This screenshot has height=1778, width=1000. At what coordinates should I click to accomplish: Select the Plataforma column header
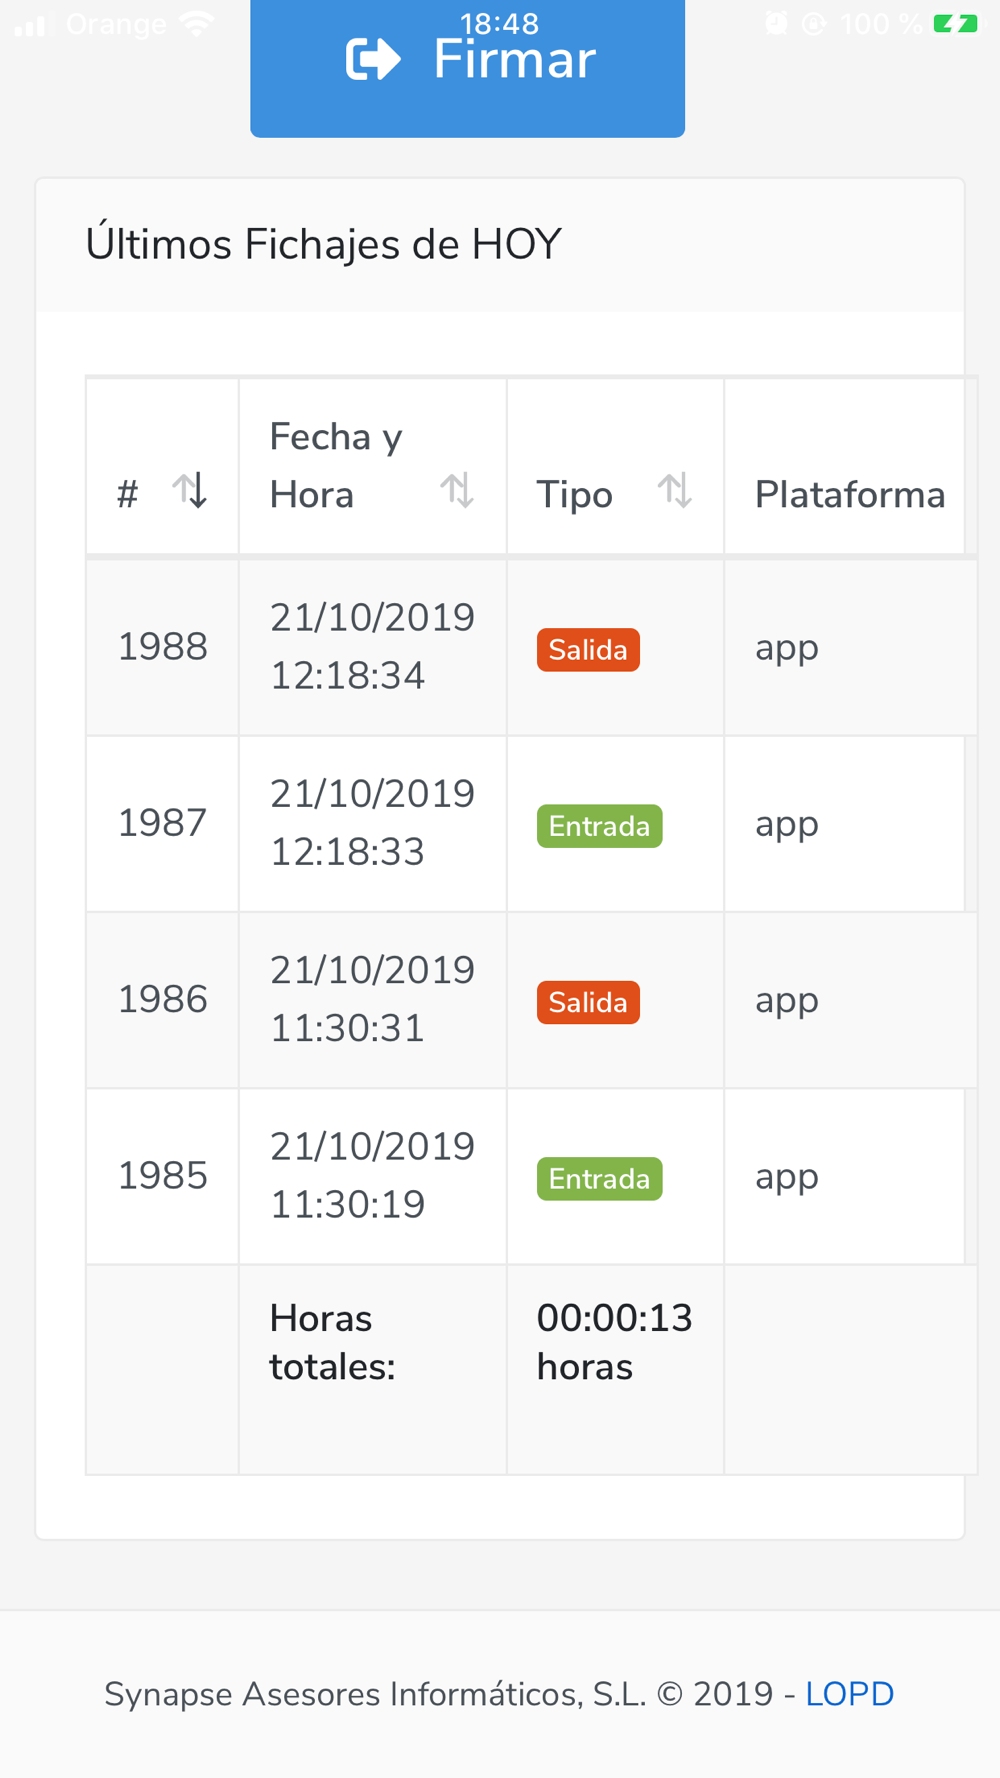[849, 495]
